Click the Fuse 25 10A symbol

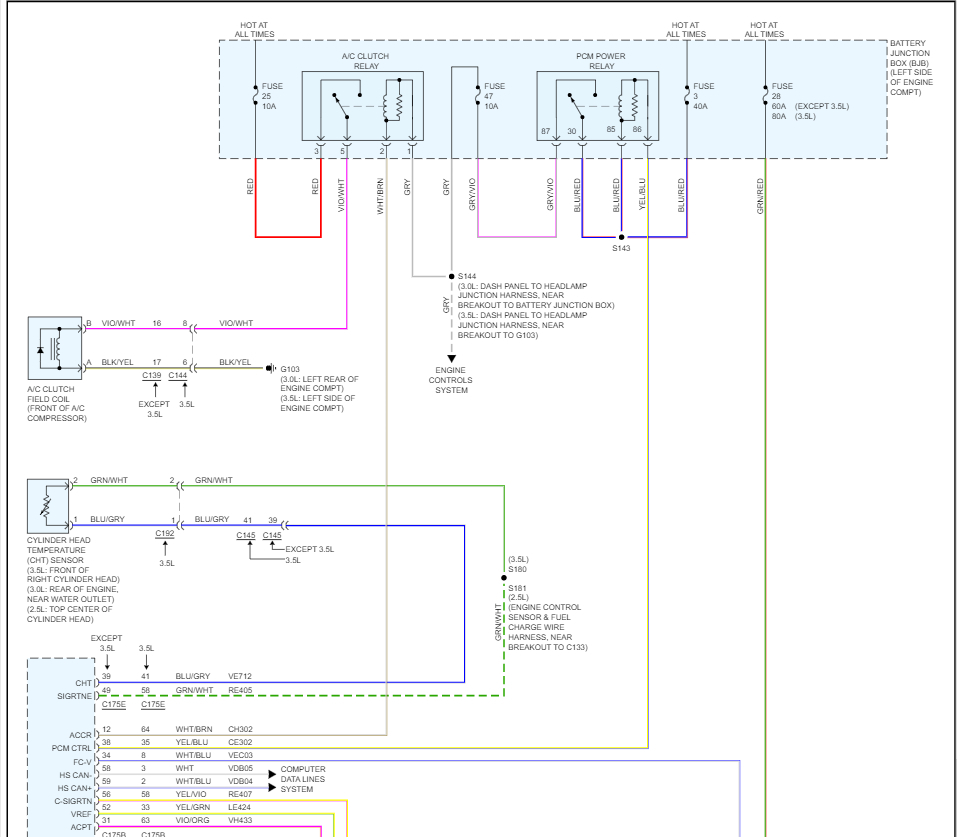(x=256, y=96)
